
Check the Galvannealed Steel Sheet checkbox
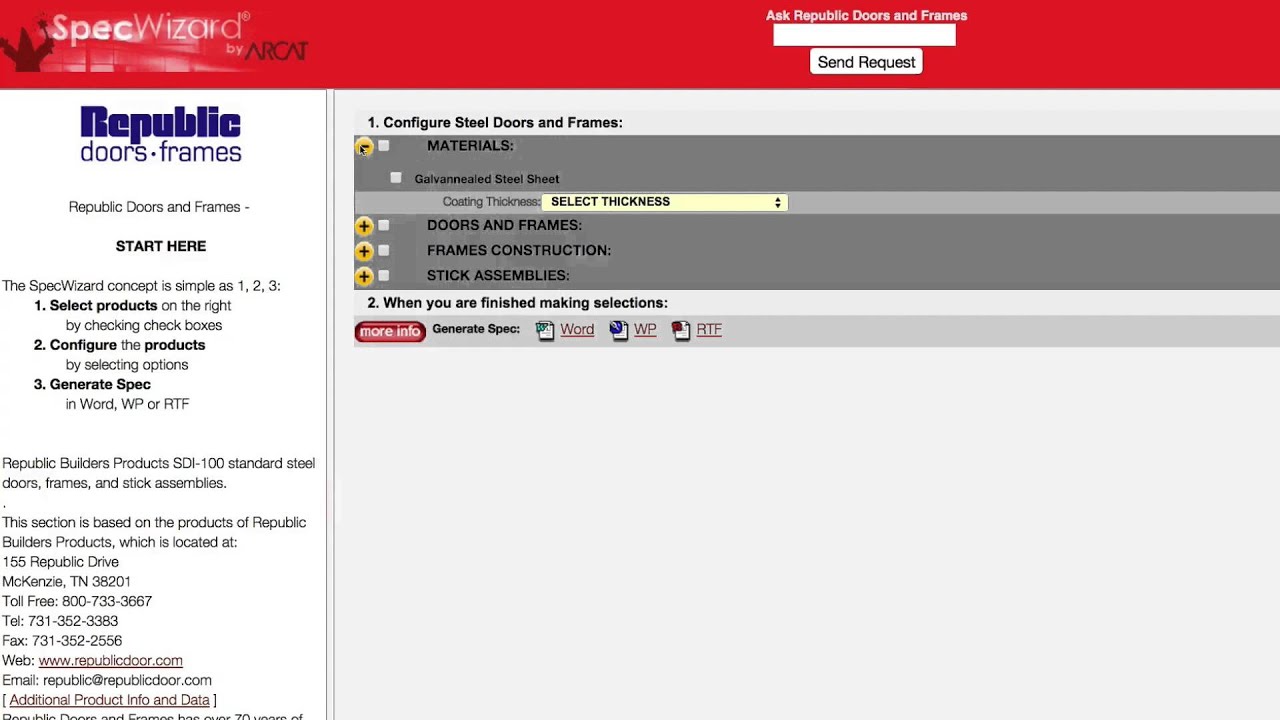pyautogui.click(x=396, y=178)
